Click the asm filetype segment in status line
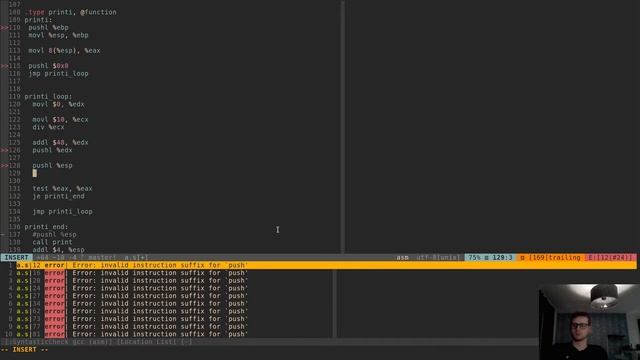640x360 pixels. click(402, 258)
